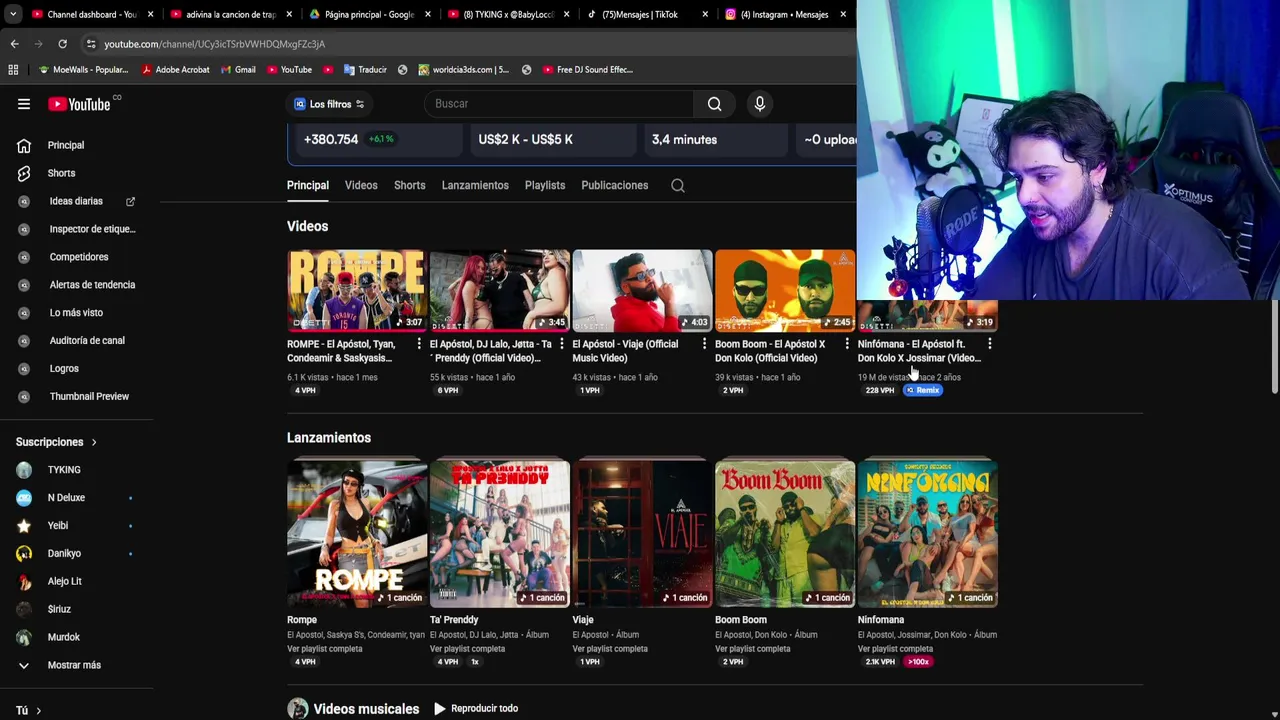This screenshot has width=1280, height=720.
Task: Expand the Tú section
Action: [x=29, y=710]
